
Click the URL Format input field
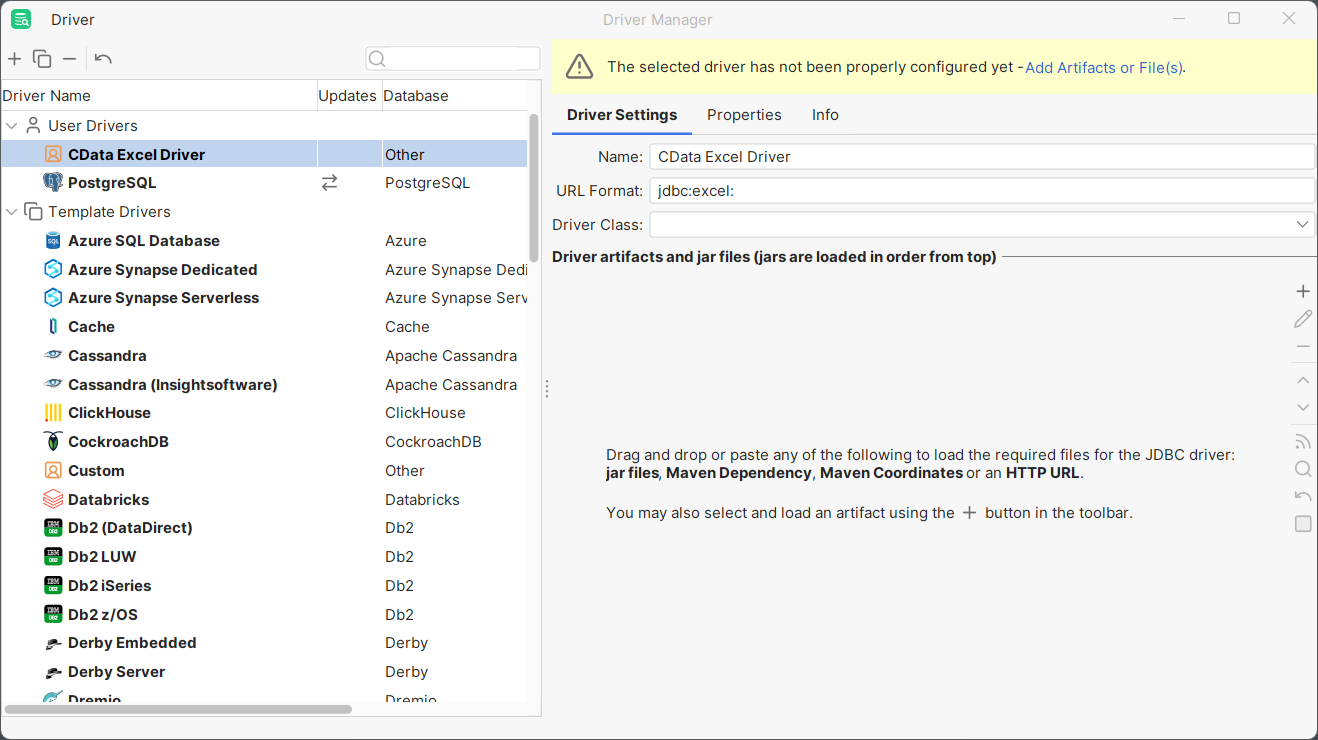click(980, 191)
